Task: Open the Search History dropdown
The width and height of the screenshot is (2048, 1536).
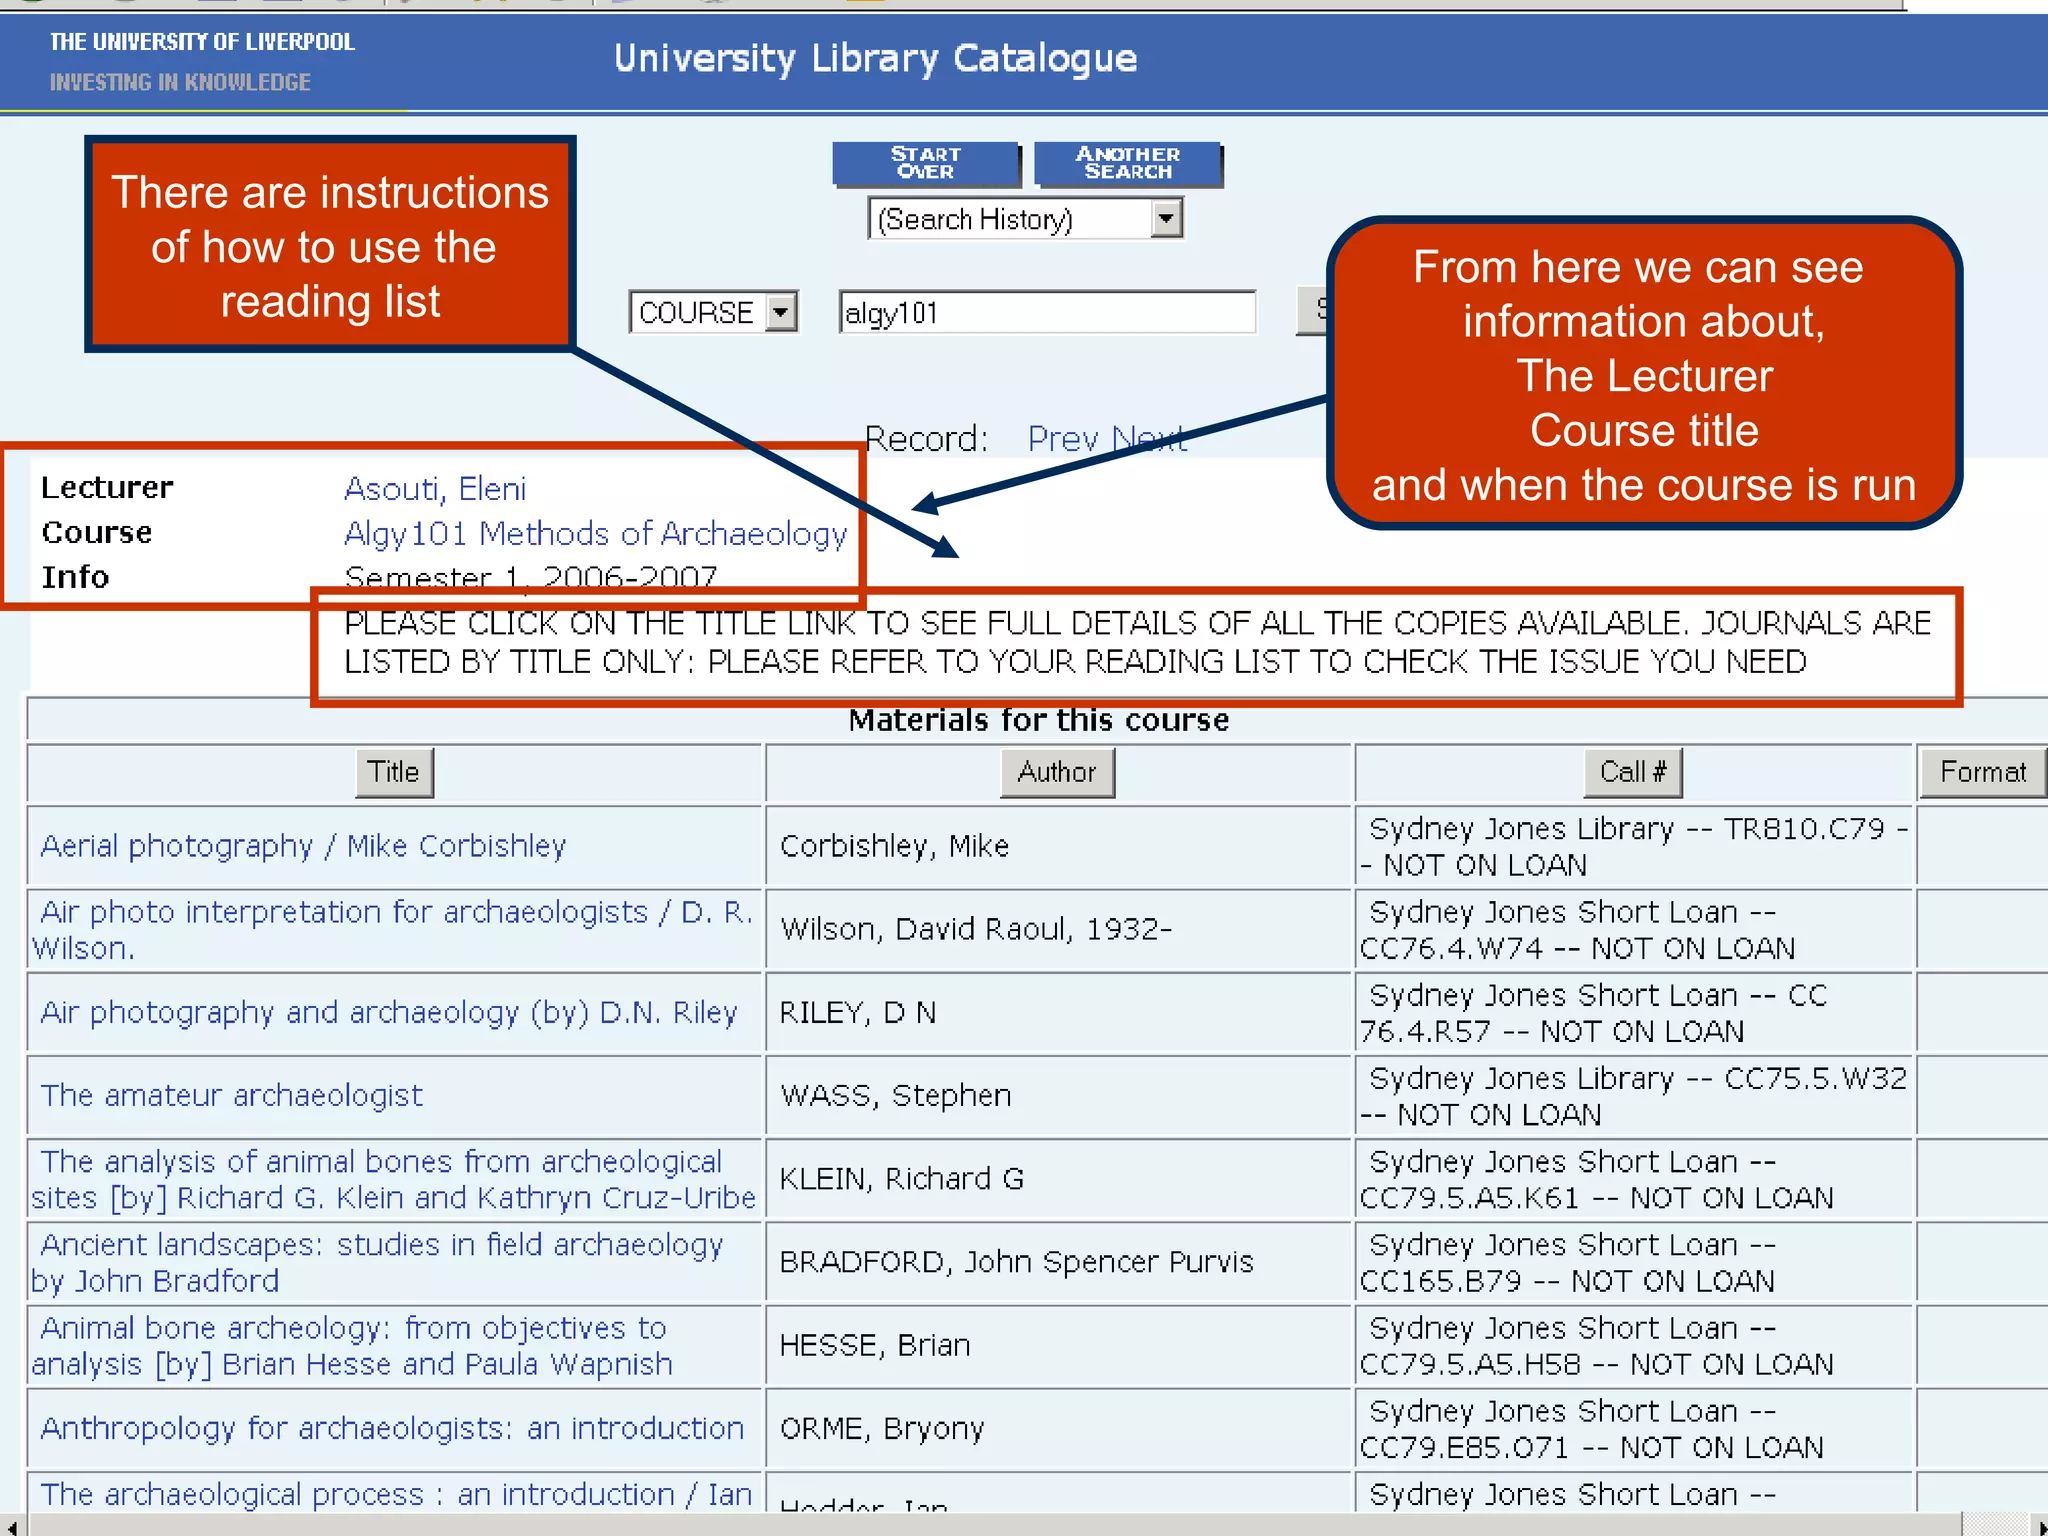Action: tap(1025, 219)
